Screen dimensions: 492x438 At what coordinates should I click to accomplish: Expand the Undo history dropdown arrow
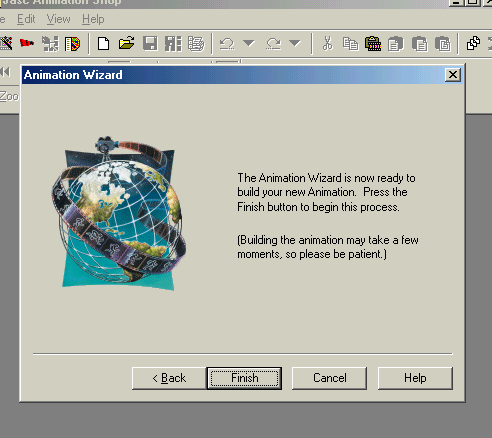[x=249, y=43]
